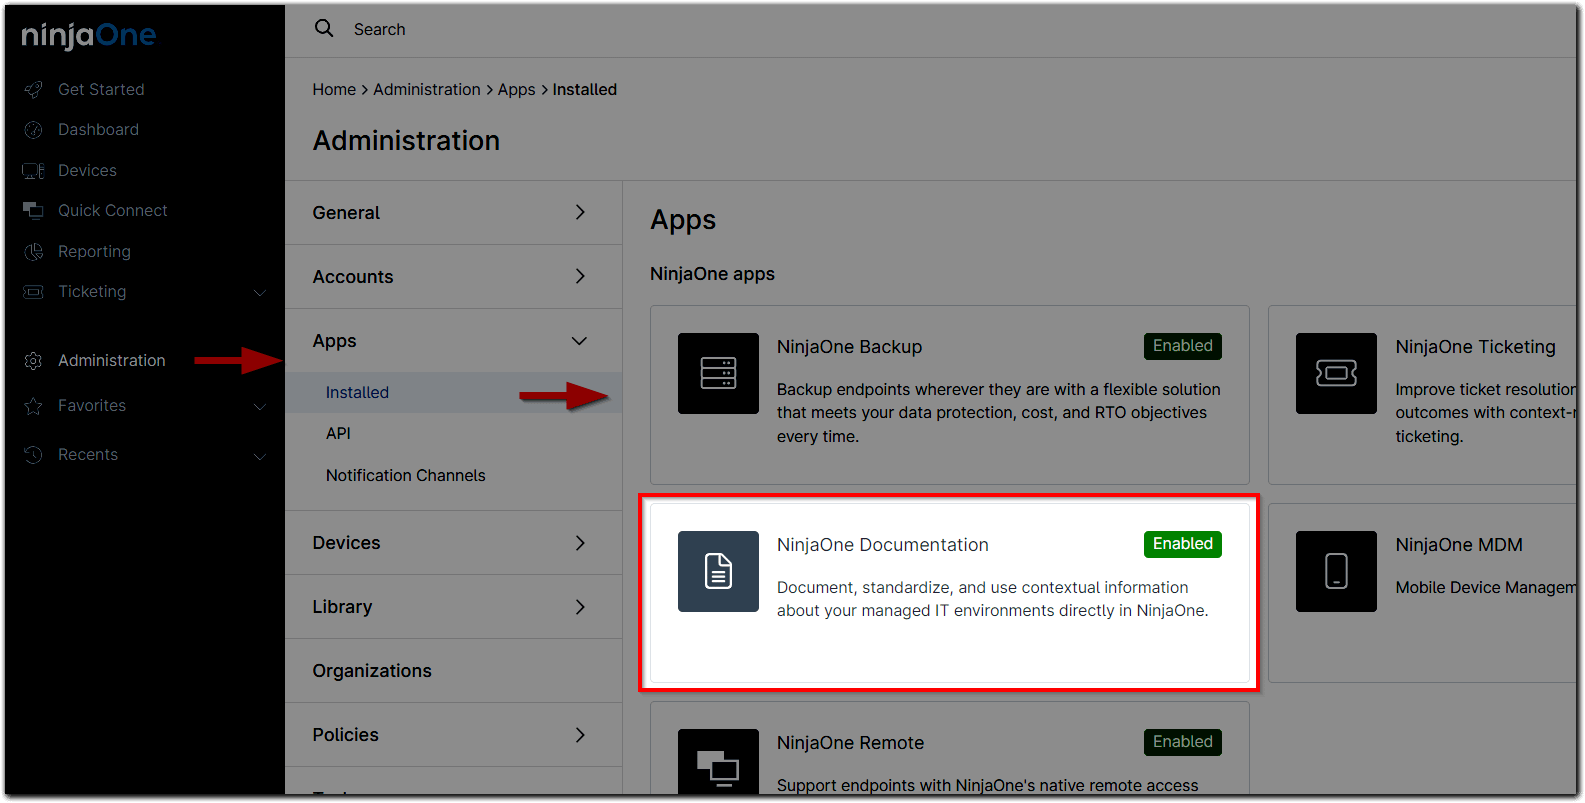Open the NinjaOne Documentation app icon
This screenshot has height=803, width=1585.
(x=718, y=571)
